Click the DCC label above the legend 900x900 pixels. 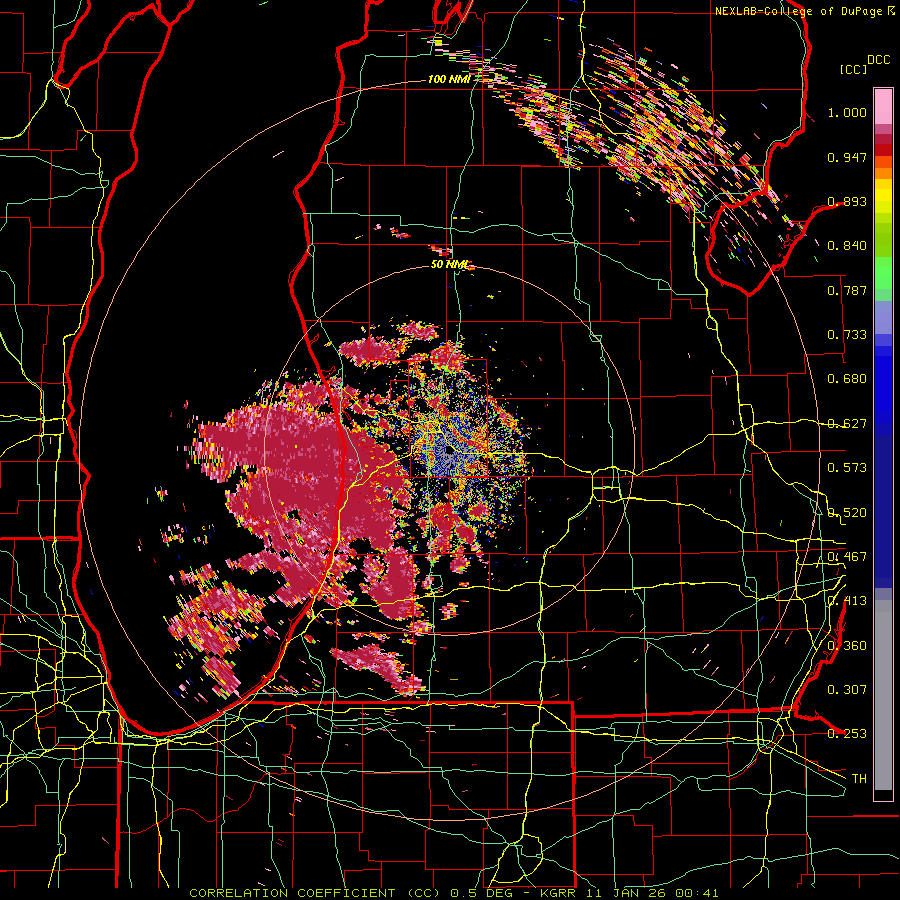[x=878, y=60]
